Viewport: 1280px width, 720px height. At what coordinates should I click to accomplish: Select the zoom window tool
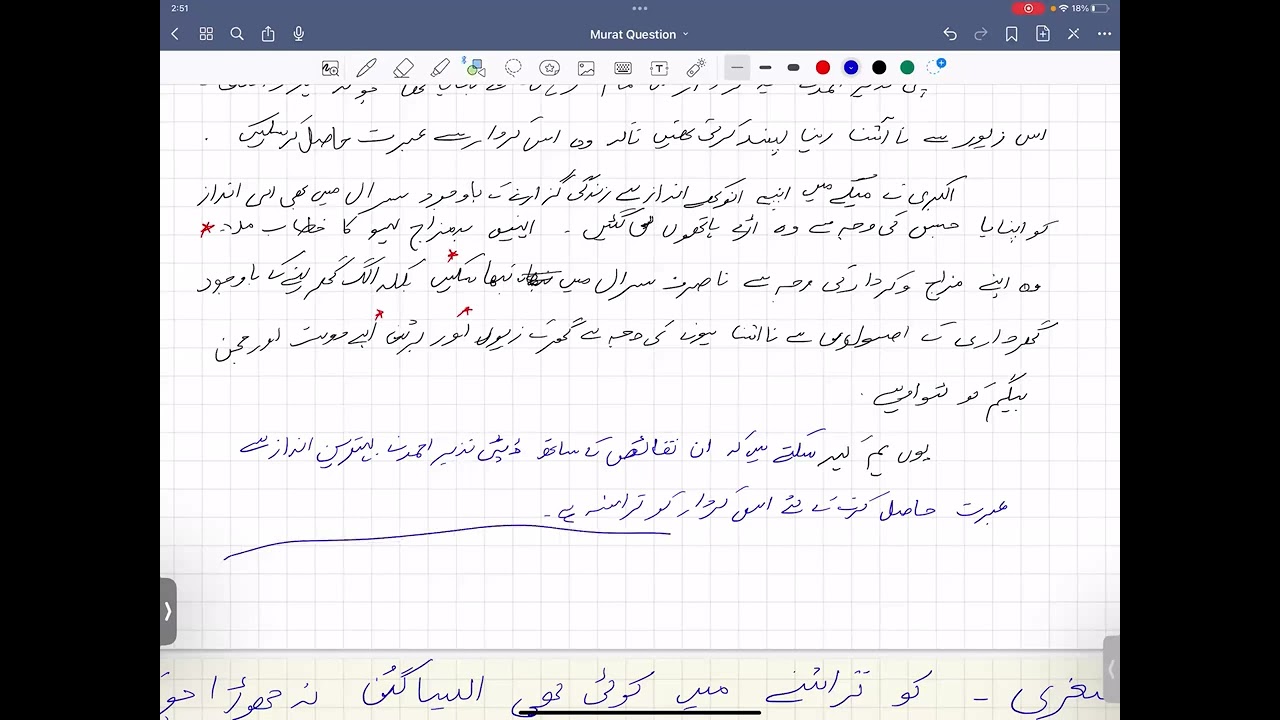[x=330, y=68]
